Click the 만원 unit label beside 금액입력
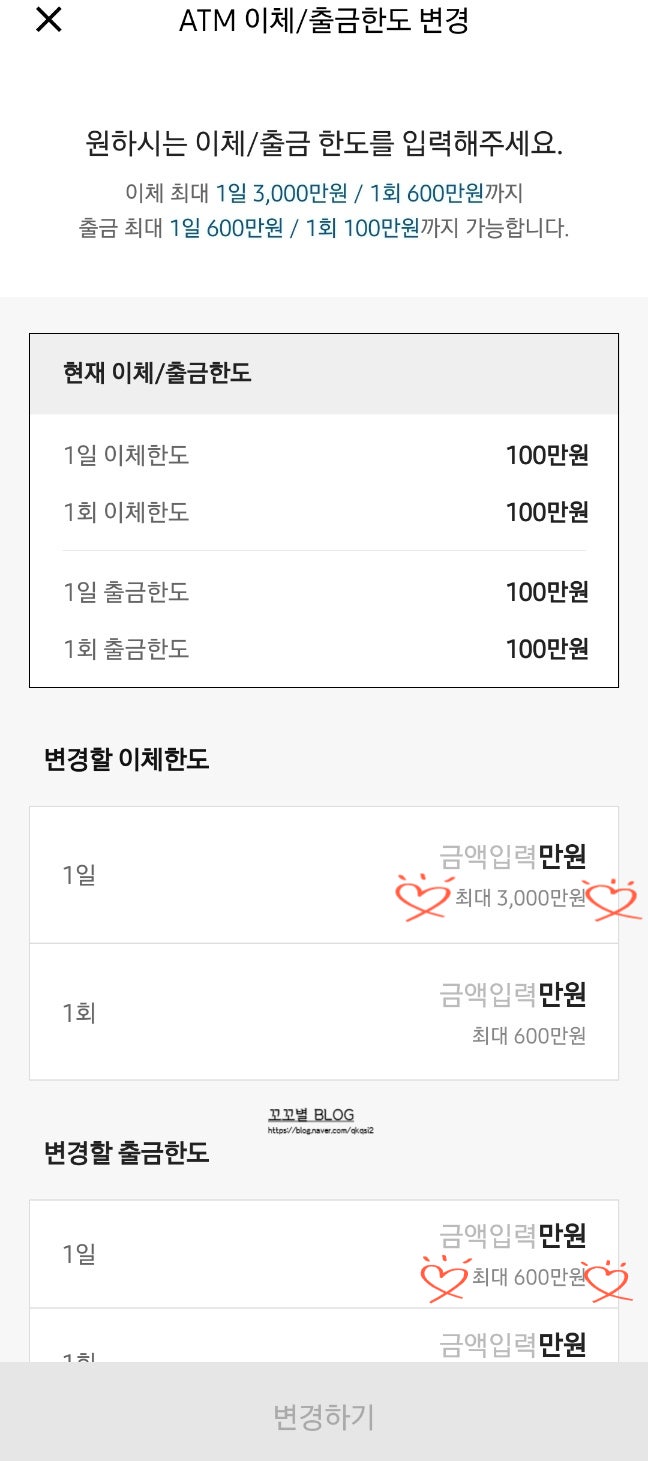This screenshot has height=1461, width=648. point(562,856)
